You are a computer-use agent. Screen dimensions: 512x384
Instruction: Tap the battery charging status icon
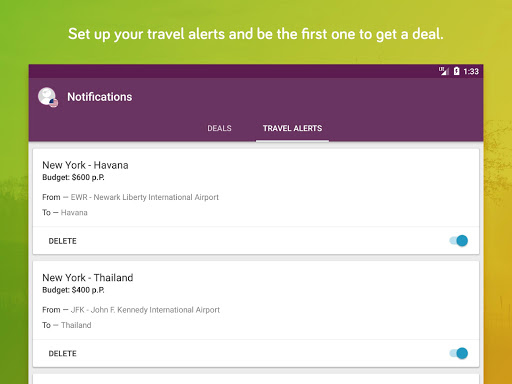pyautogui.click(x=456, y=71)
